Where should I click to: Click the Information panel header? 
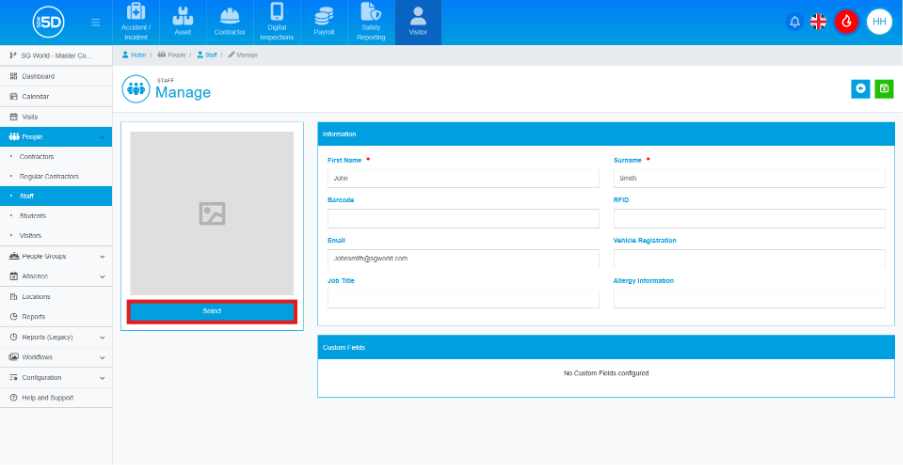pos(606,134)
